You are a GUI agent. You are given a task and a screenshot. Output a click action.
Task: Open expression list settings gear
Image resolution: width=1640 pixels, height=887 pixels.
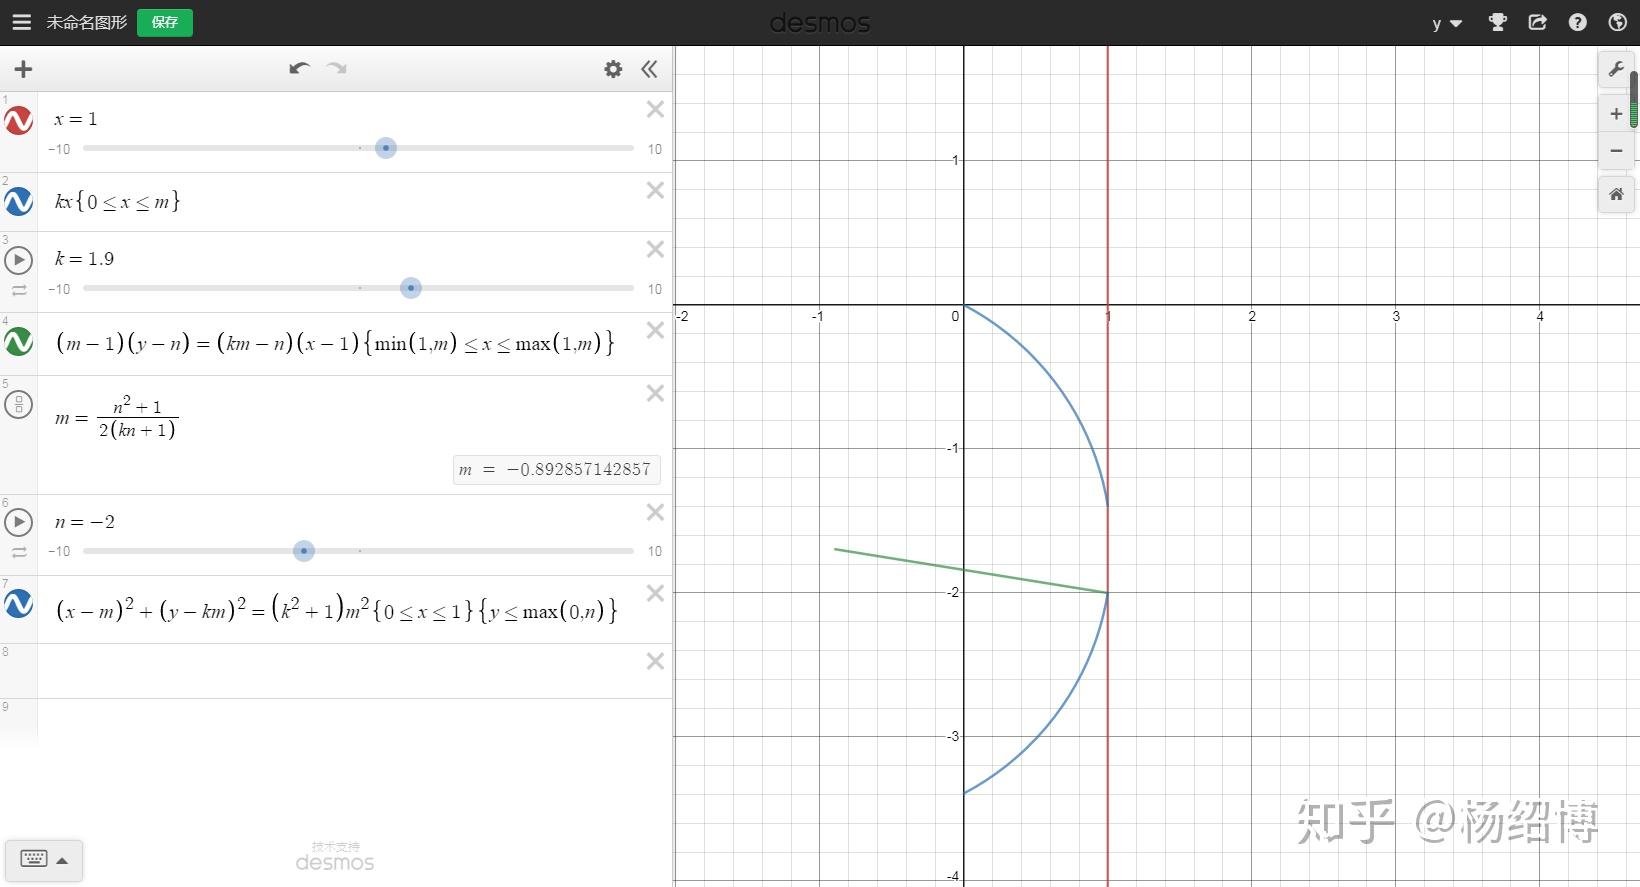(613, 69)
